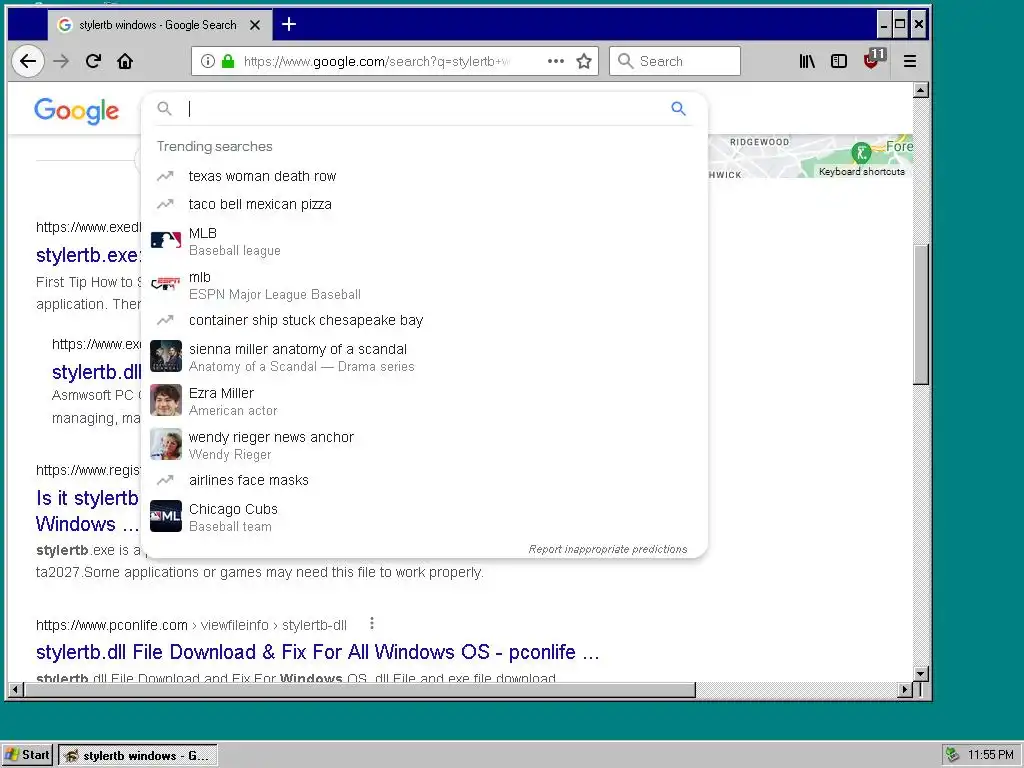Click Report inappropriate predictions link

(607, 549)
